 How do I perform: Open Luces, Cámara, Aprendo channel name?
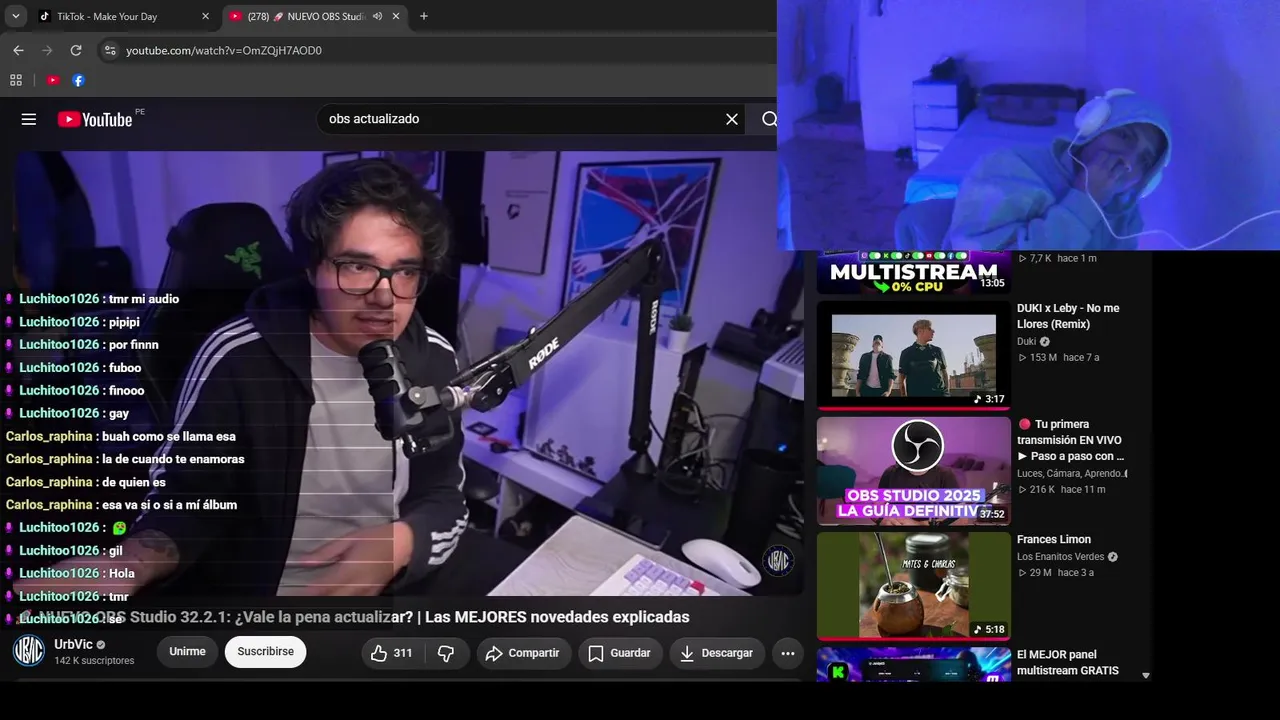(1071, 473)
